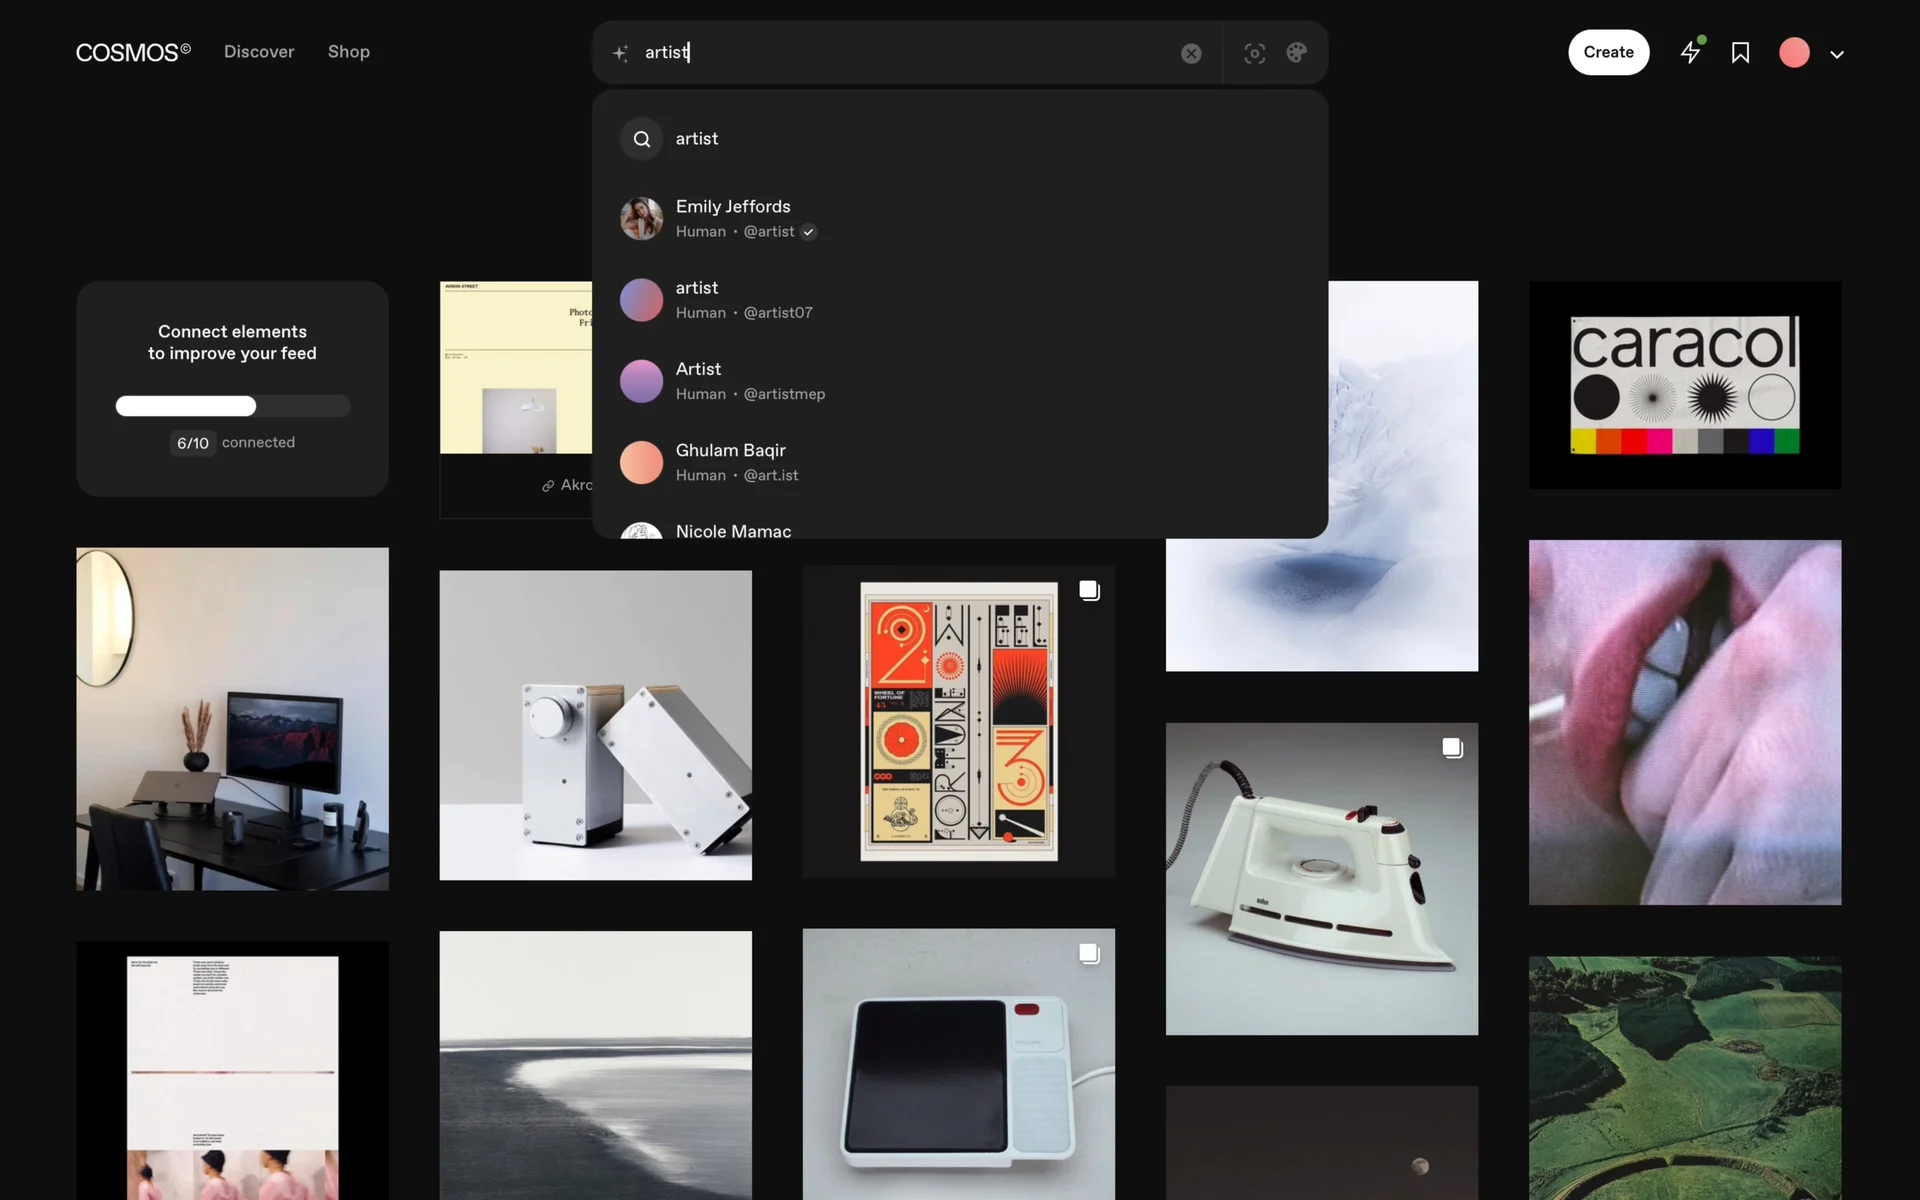Viewport: 1920px width, 1200px height.
Task: Open the Shop page
Action: coord(348,52)
